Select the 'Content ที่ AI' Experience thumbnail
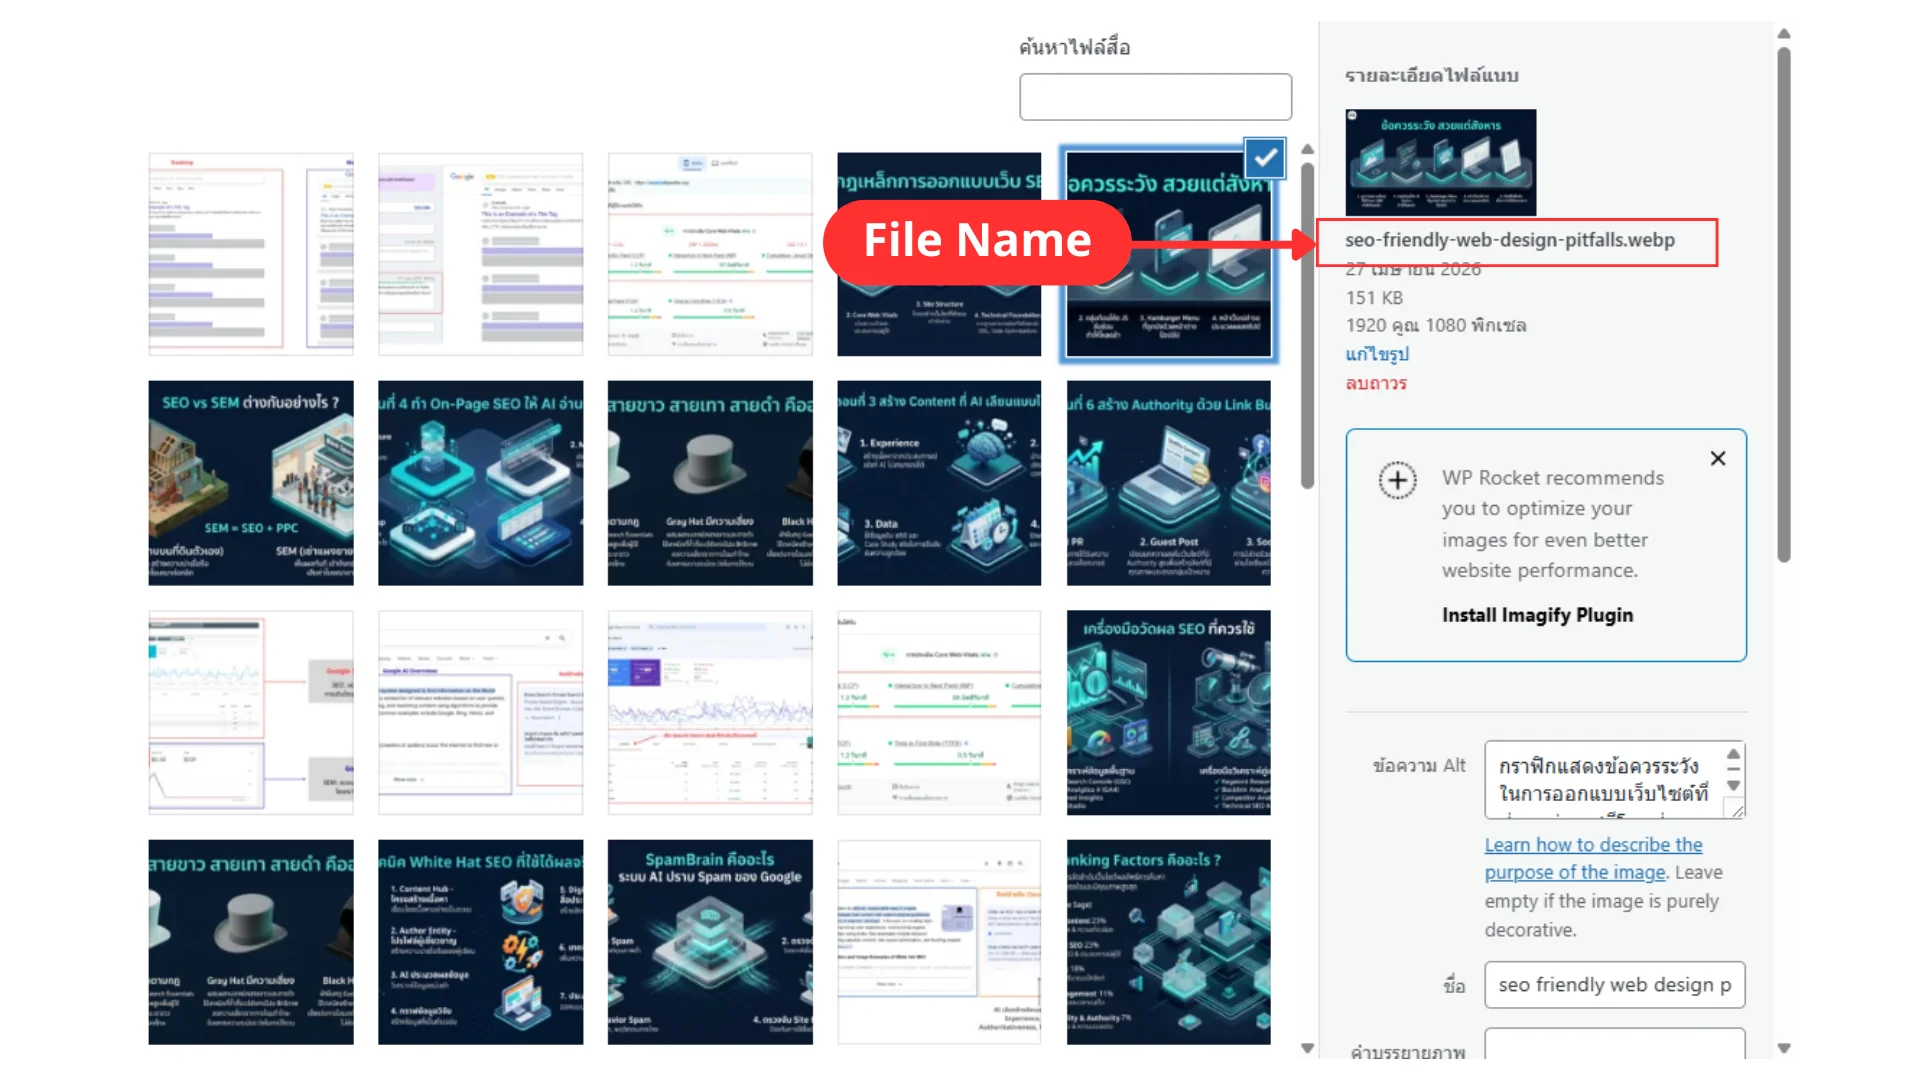Viewport: 1920px width, 1080px height. [x=939, y=483]
